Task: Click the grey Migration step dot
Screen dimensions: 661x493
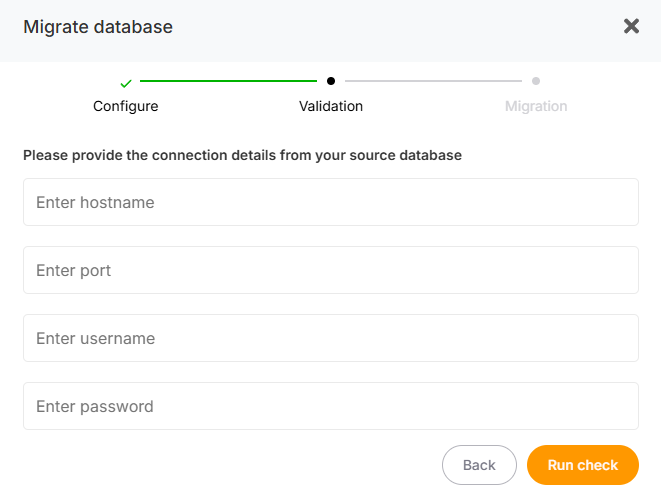Action: point(536,81)
